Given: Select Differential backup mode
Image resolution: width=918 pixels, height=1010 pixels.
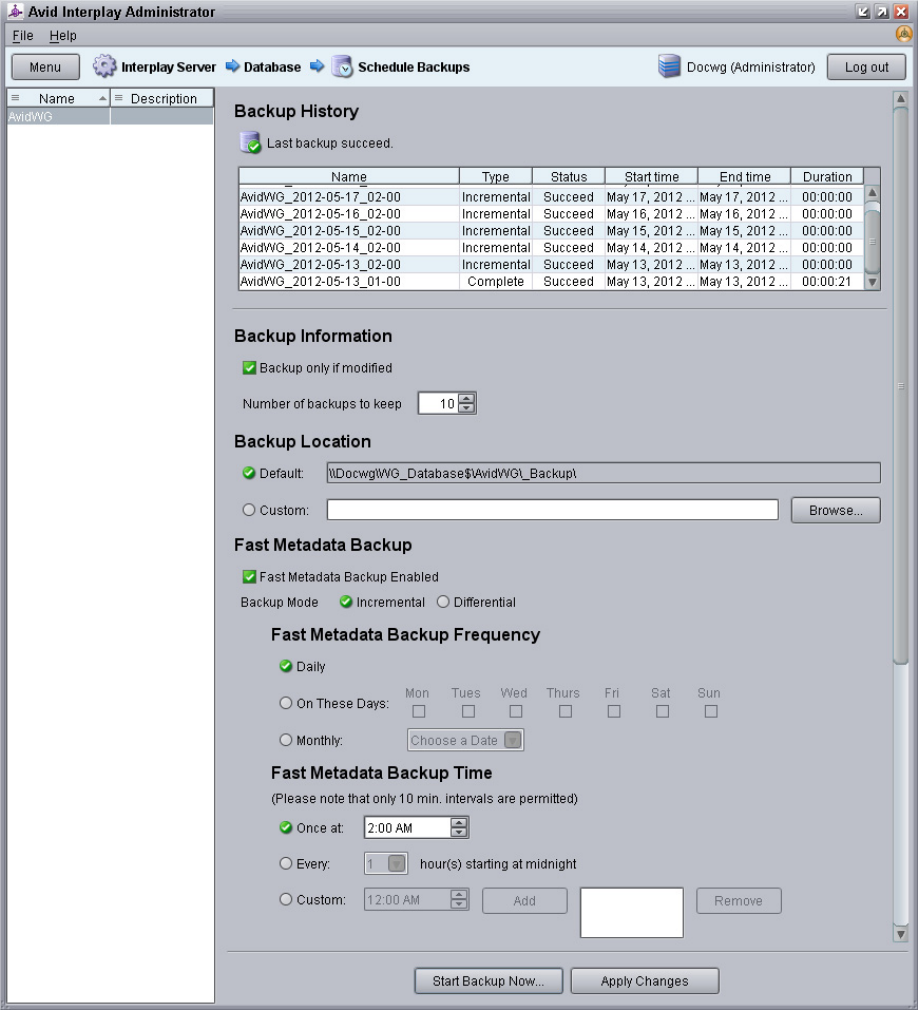Looking at the screenshot, I should coord(443,602).
